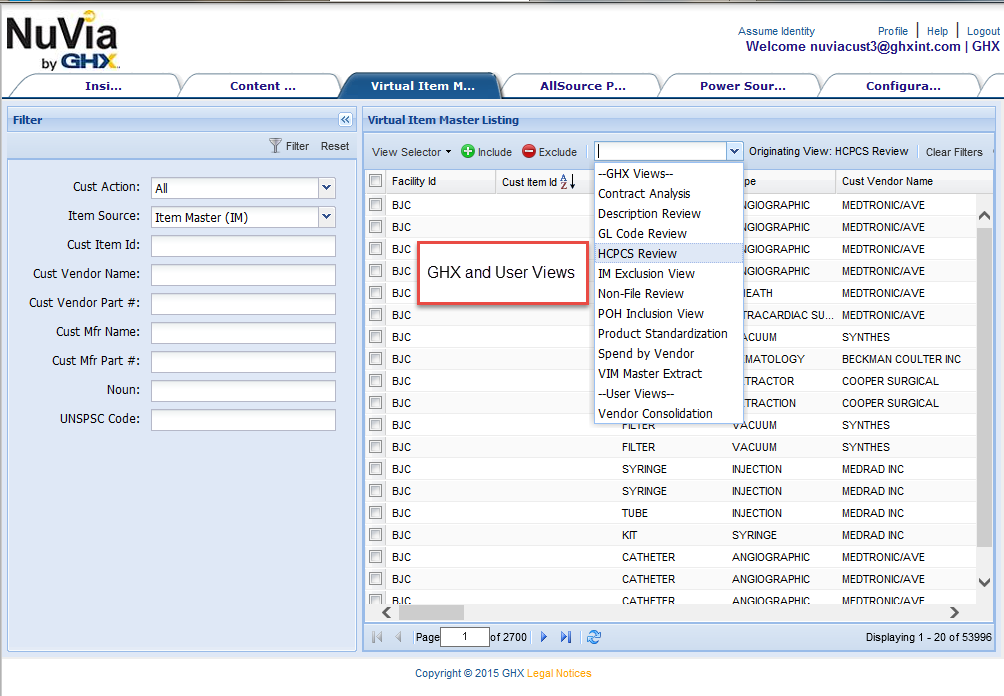The height and width of the screenshot is (696, 1004).
Task: Click the Logout link
Action: tap(983, 31)
